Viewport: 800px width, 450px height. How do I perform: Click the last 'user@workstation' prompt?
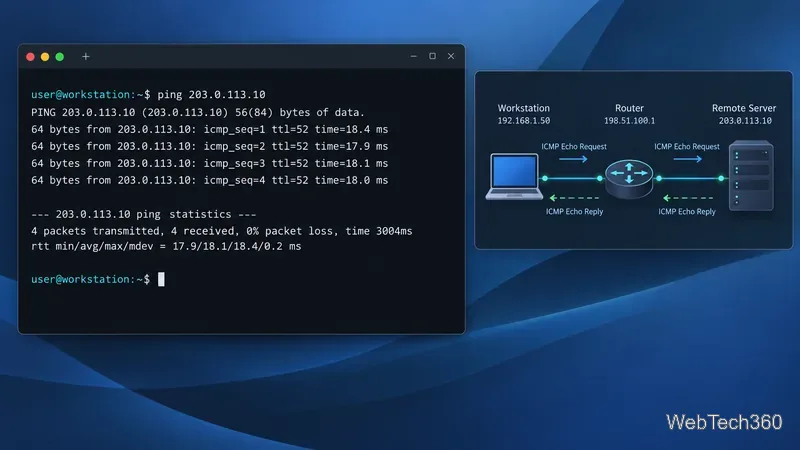[x=90, y=279]
